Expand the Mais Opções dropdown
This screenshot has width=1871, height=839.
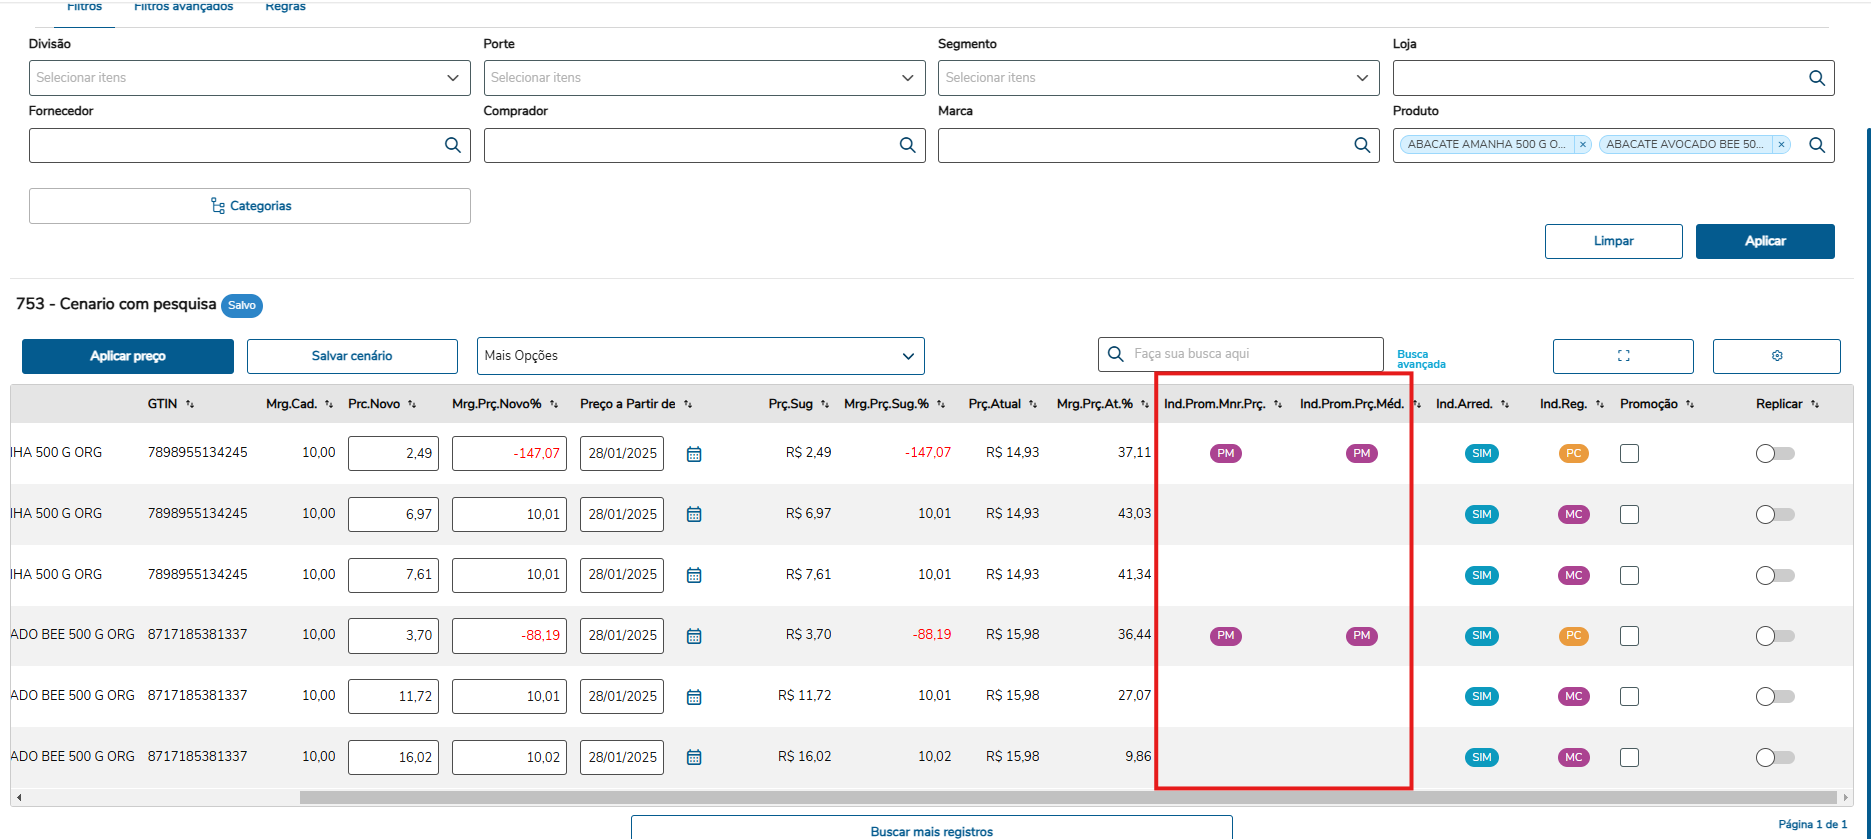coord(907,356)
